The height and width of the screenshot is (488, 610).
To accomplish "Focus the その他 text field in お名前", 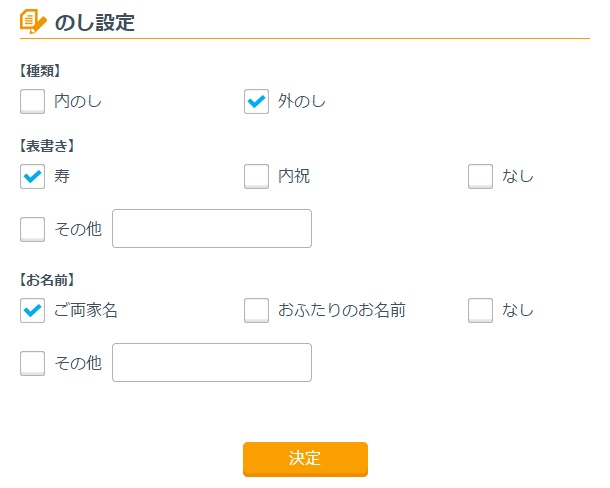I will [212, 363].
